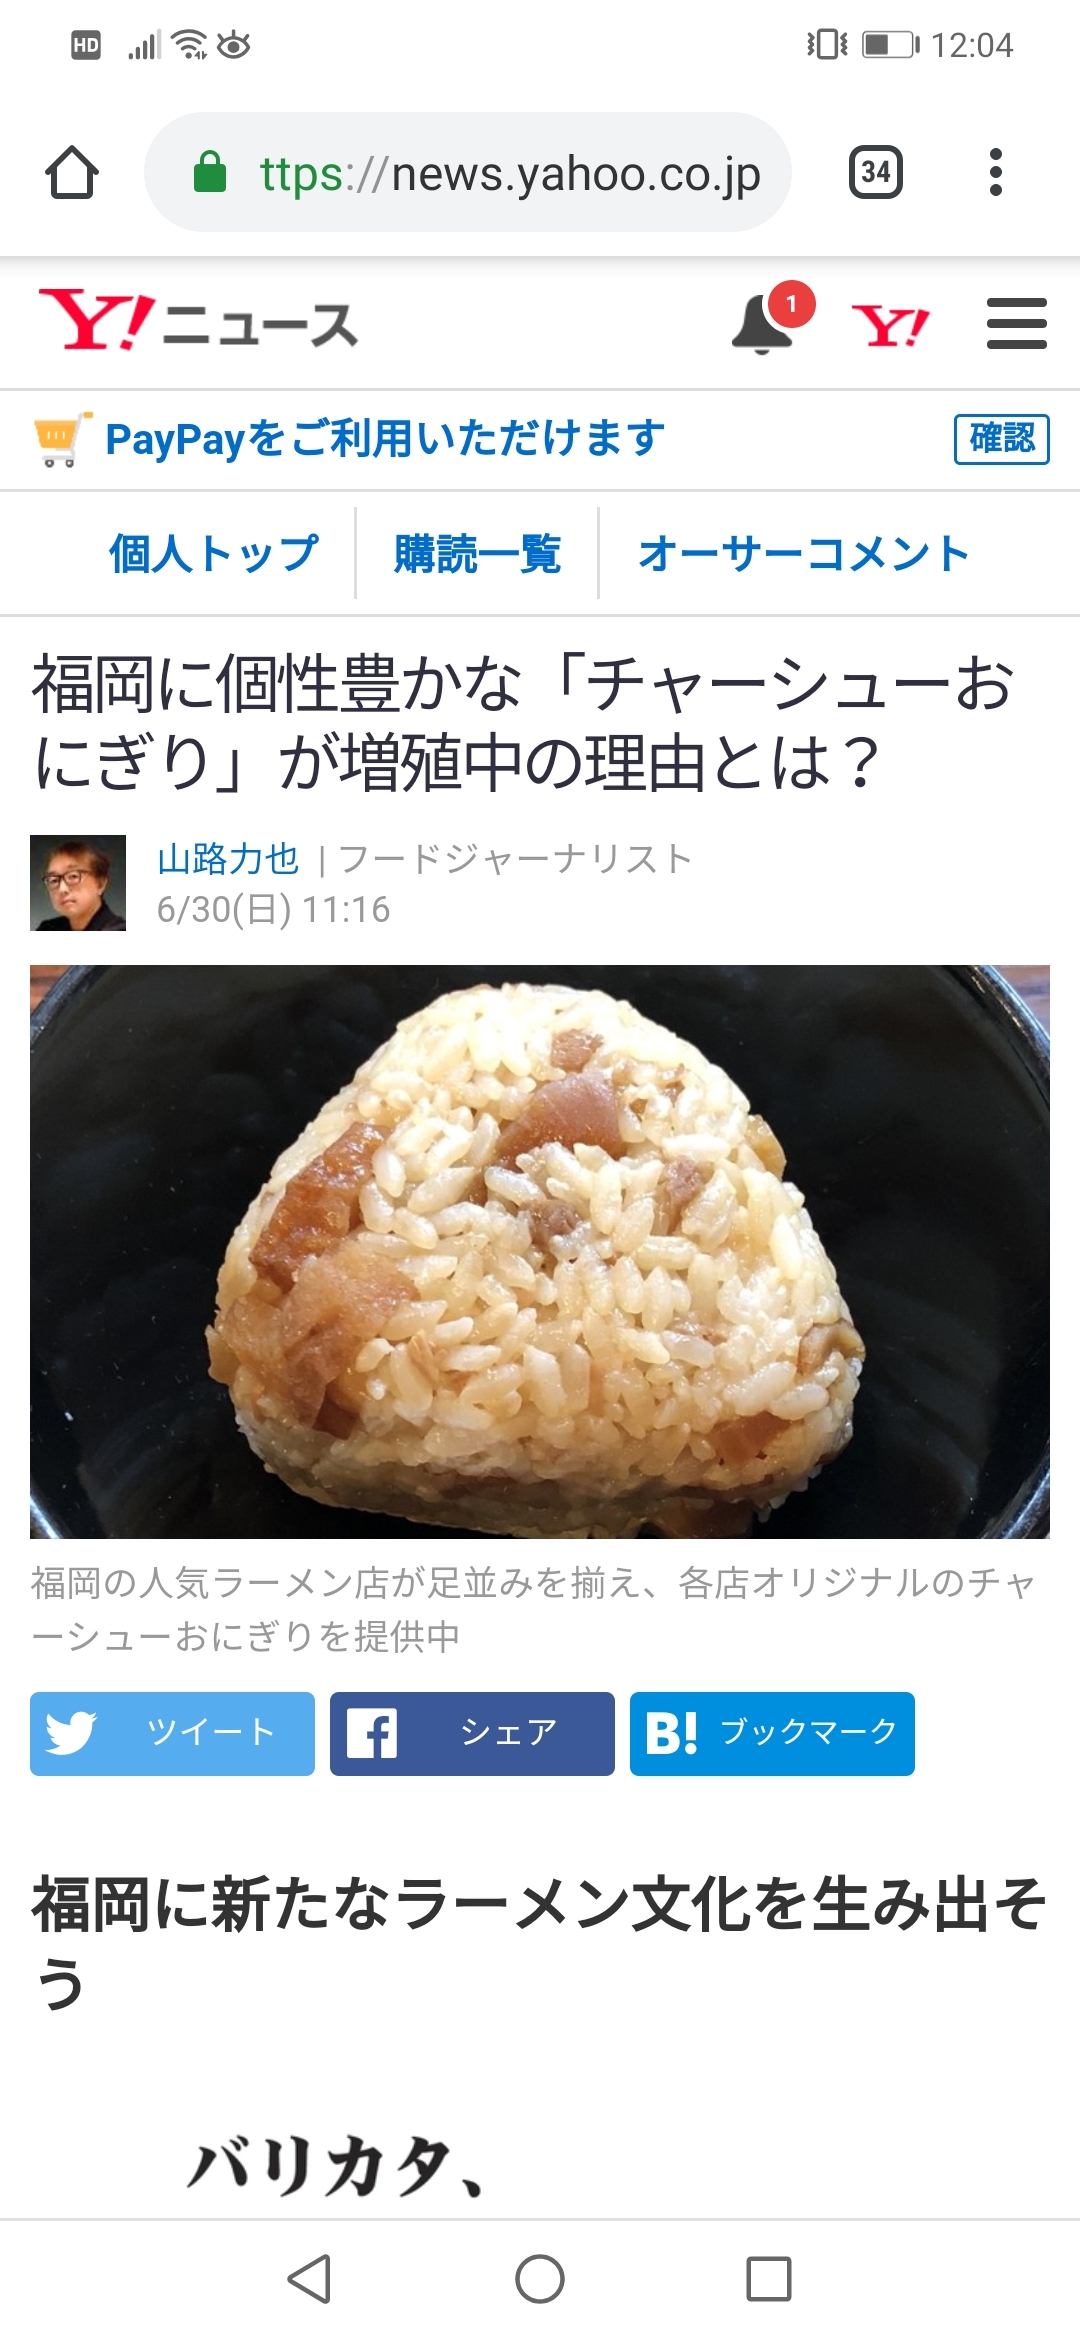Bookmark with the B! ブックマーク button
The image size is (1080, 2340).
(772, 1733)
